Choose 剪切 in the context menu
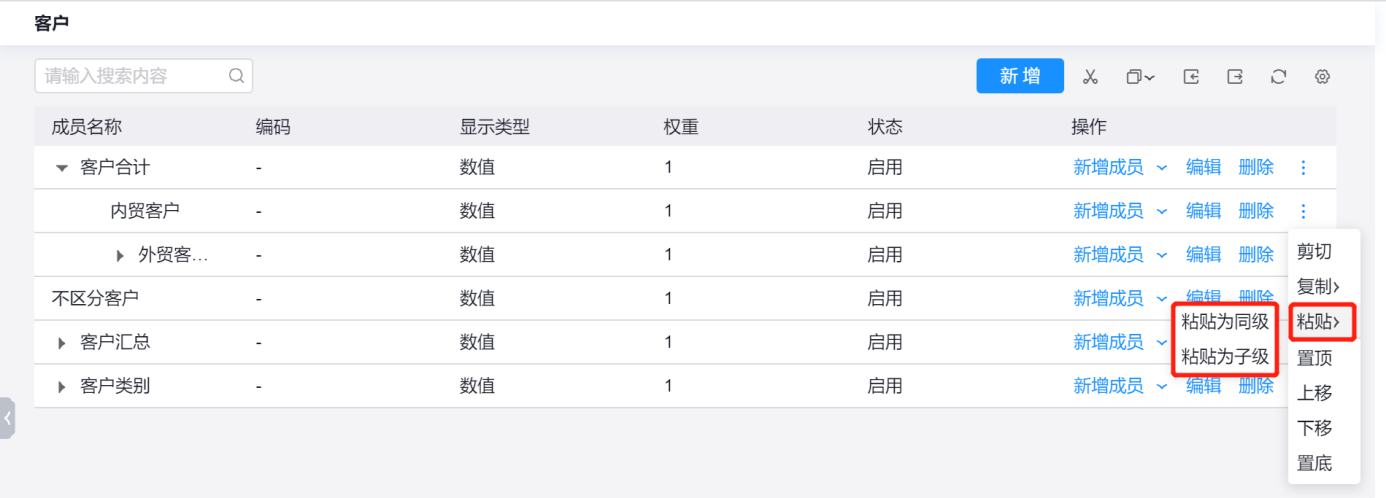1386x498 pixels. [1314, 252]
